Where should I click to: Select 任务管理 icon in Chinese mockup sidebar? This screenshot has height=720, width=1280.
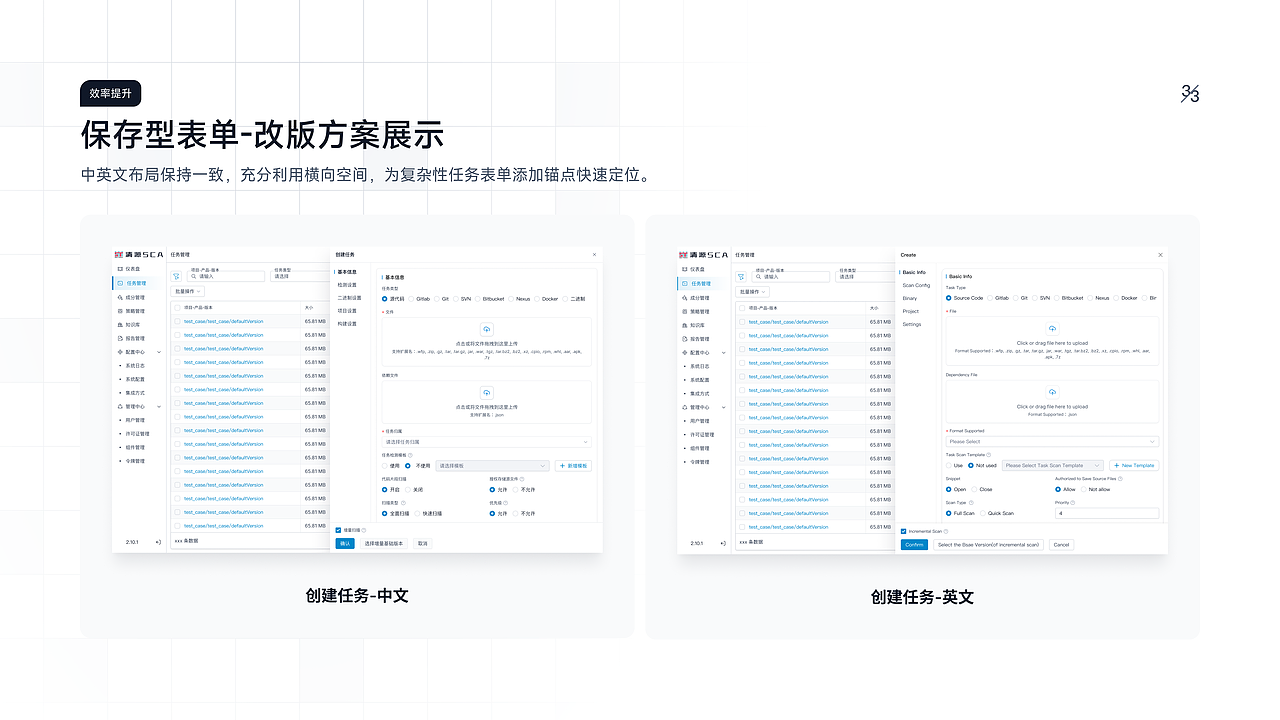121,283
